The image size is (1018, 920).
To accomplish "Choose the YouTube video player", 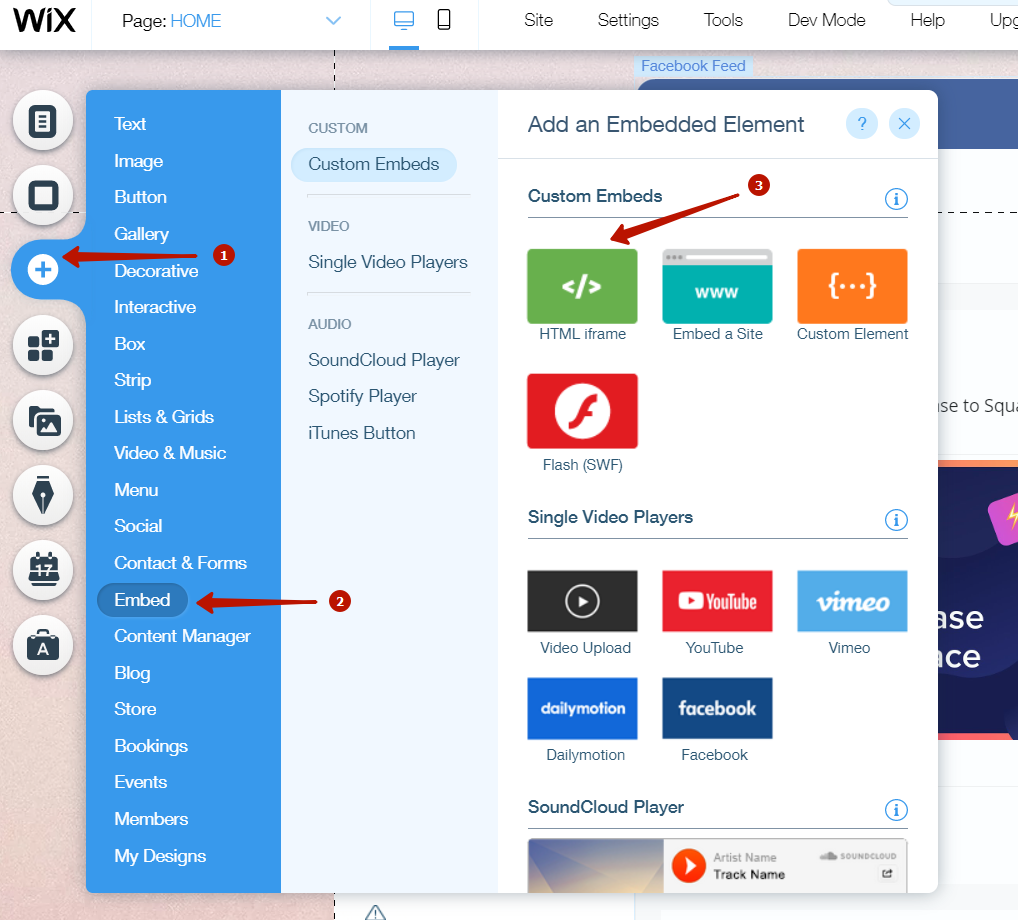I will [x=715, y=600].
